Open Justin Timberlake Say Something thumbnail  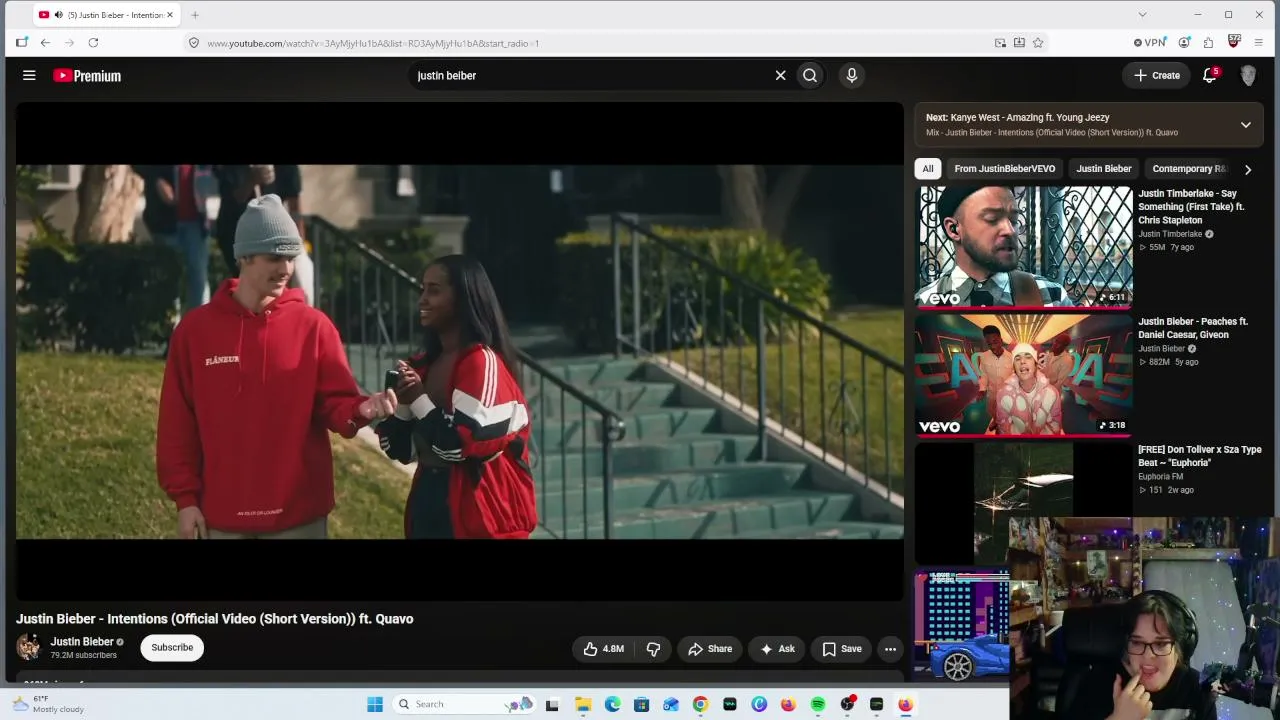point(1024,246)
